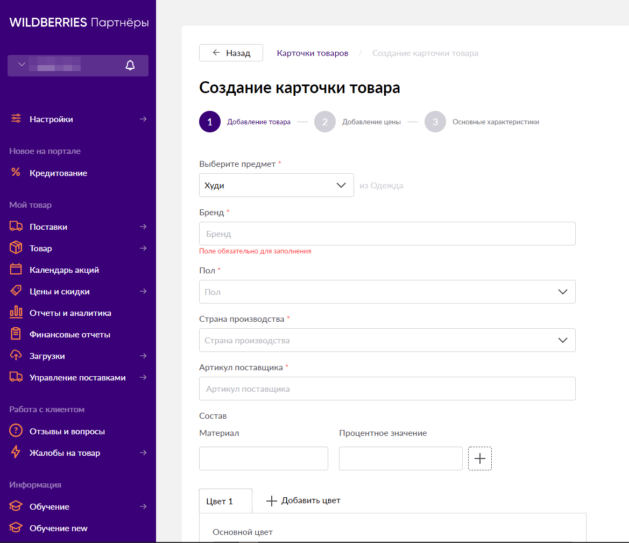Open the Пол dropdown

click(x=387, y=292)
